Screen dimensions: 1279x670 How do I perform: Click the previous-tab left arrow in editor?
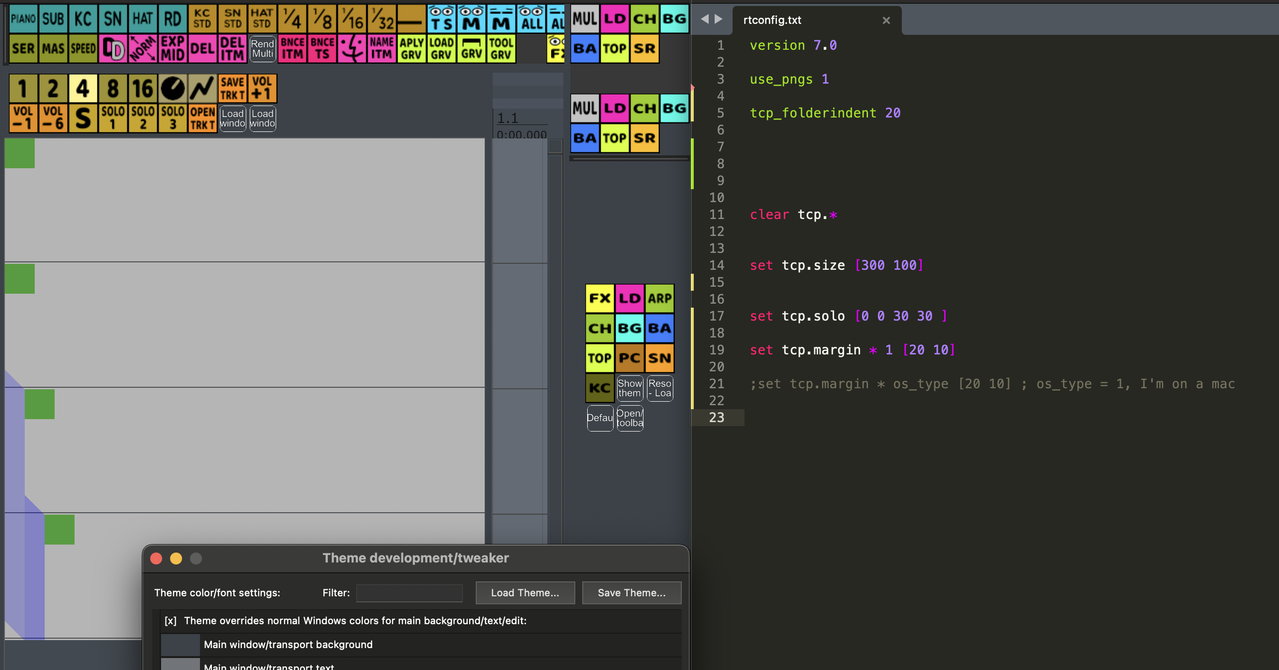click(x=704, y=19)
